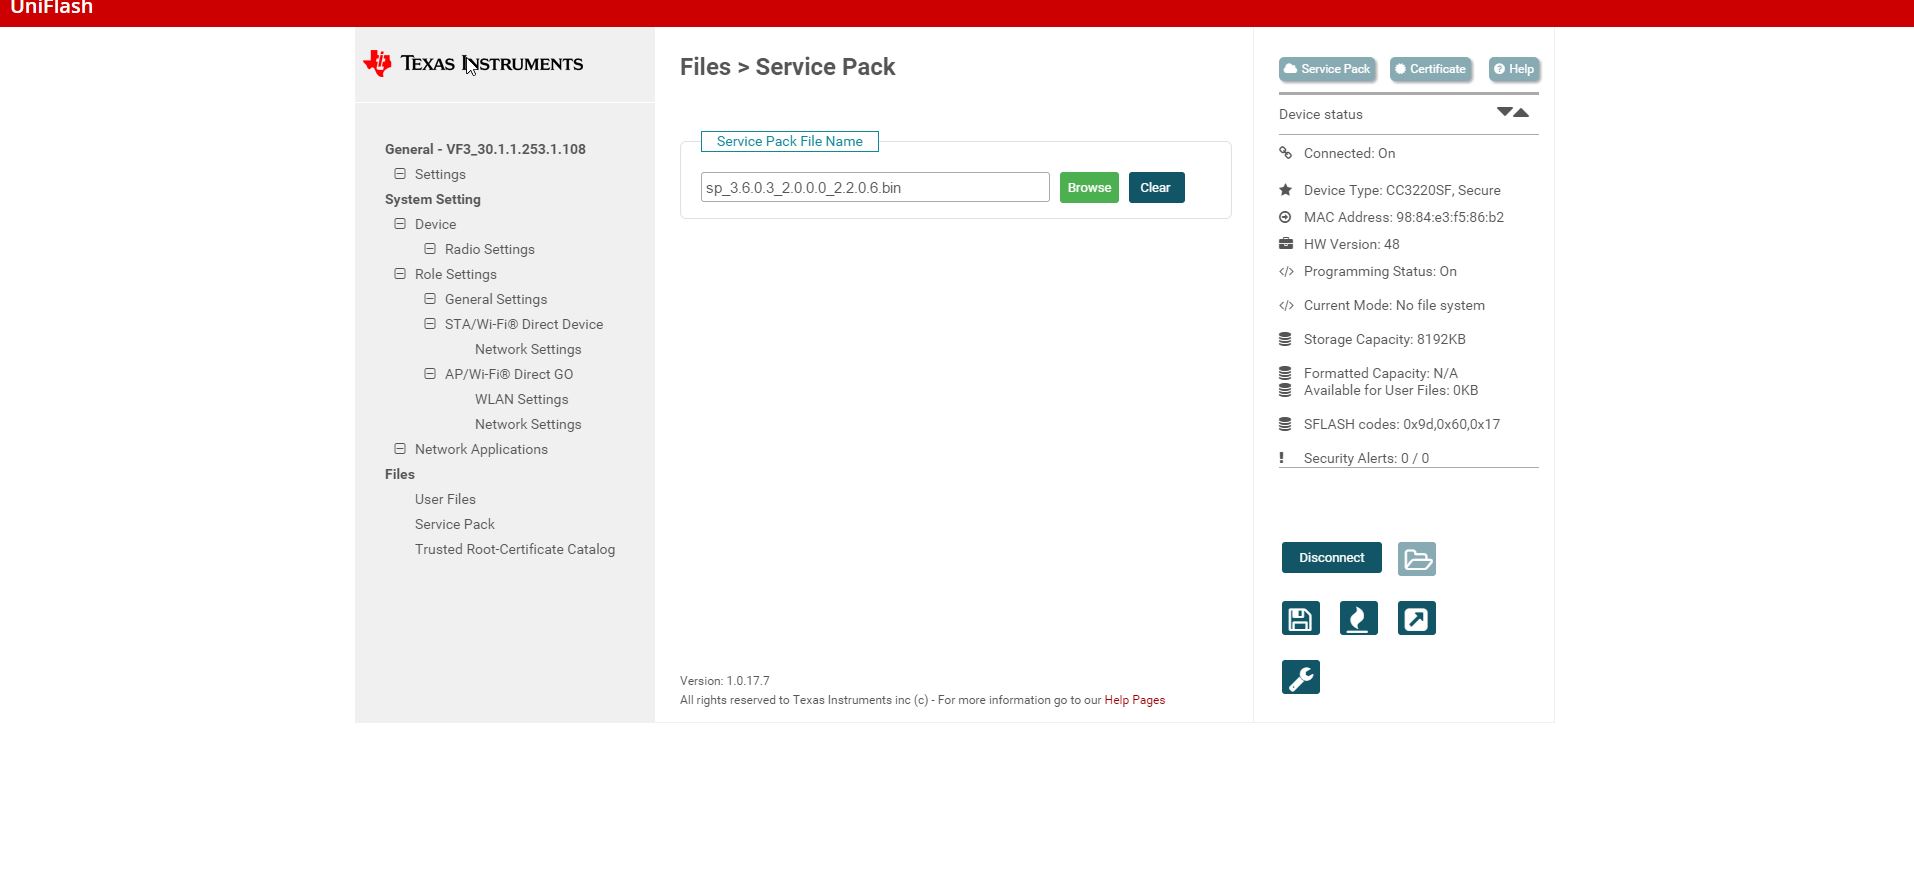Click the Certificate badge button
The image size is (1914, 882).
coord(1430,69)
